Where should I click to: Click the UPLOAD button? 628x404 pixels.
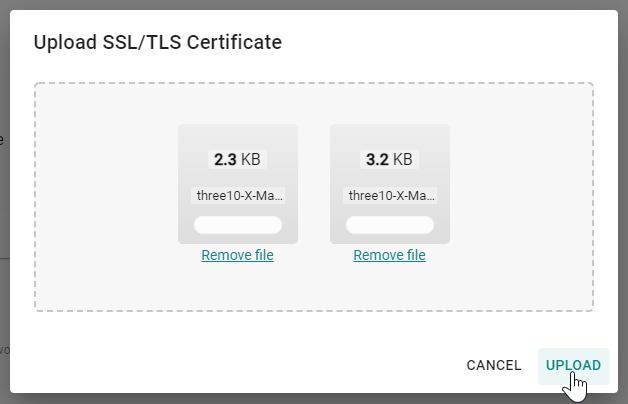(x=573, y=365)
